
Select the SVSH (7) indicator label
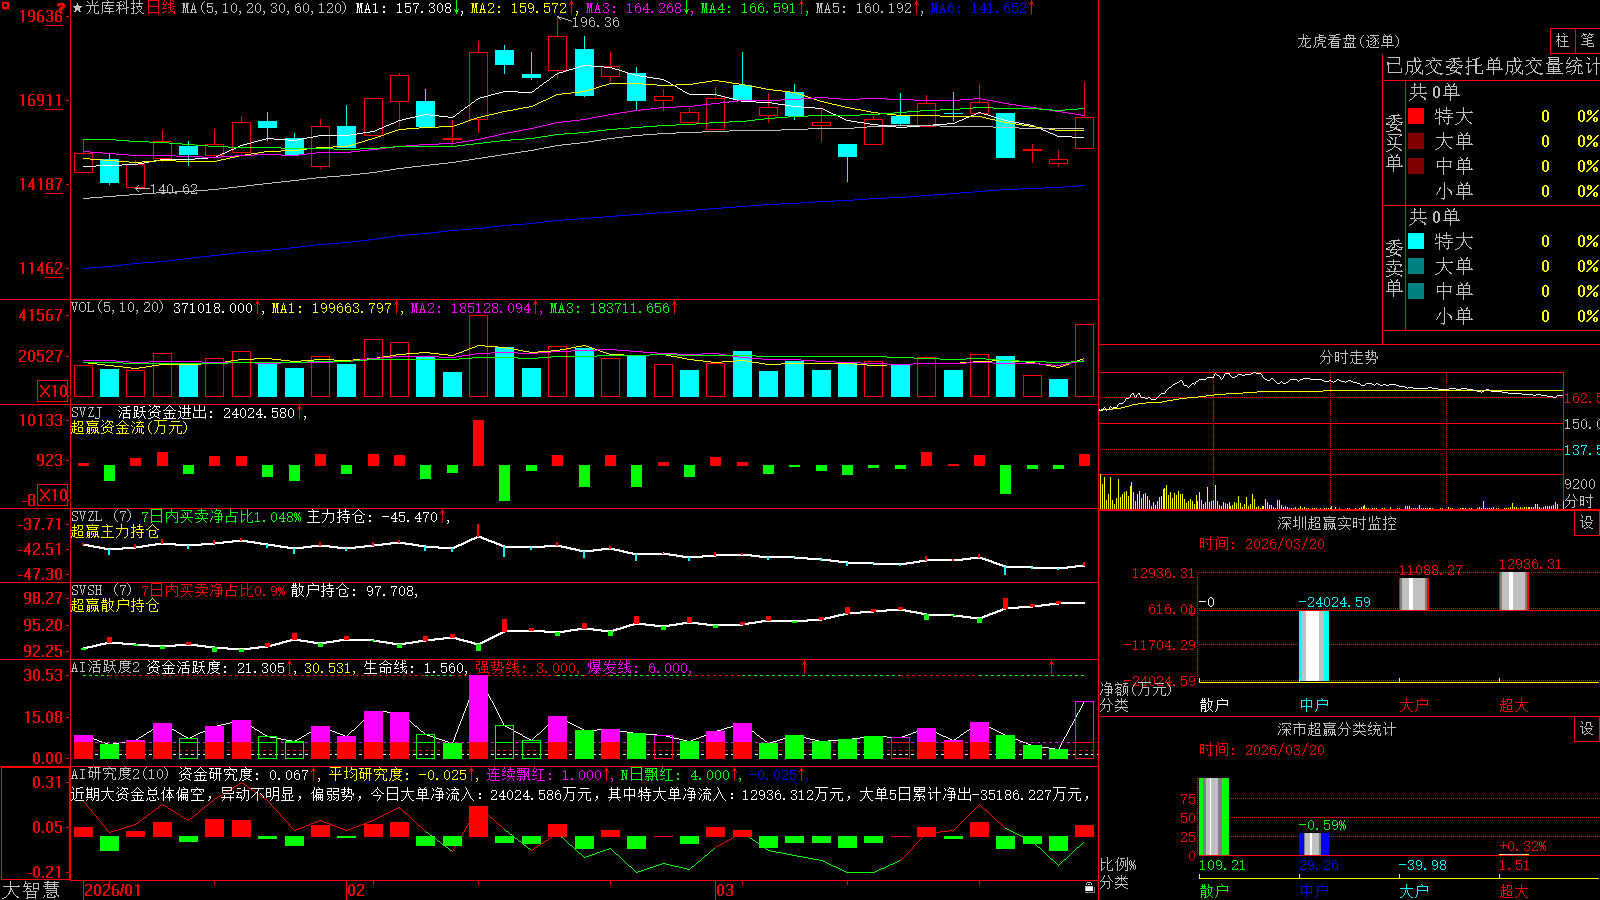101,591
